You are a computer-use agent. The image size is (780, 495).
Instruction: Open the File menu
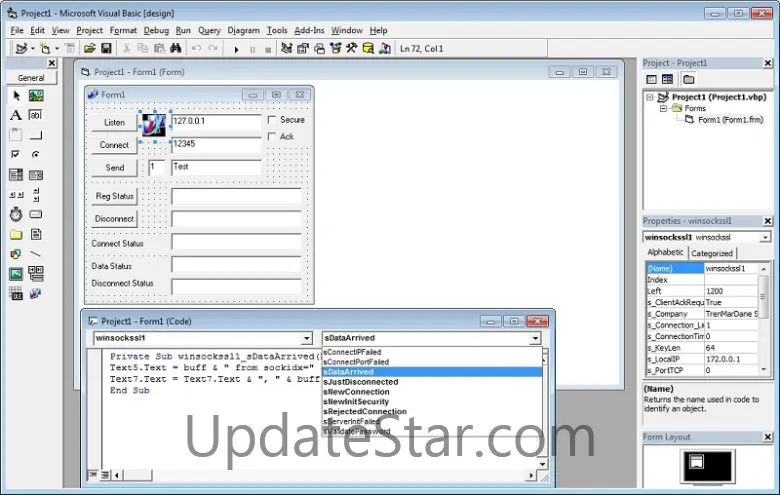point(17,30)
